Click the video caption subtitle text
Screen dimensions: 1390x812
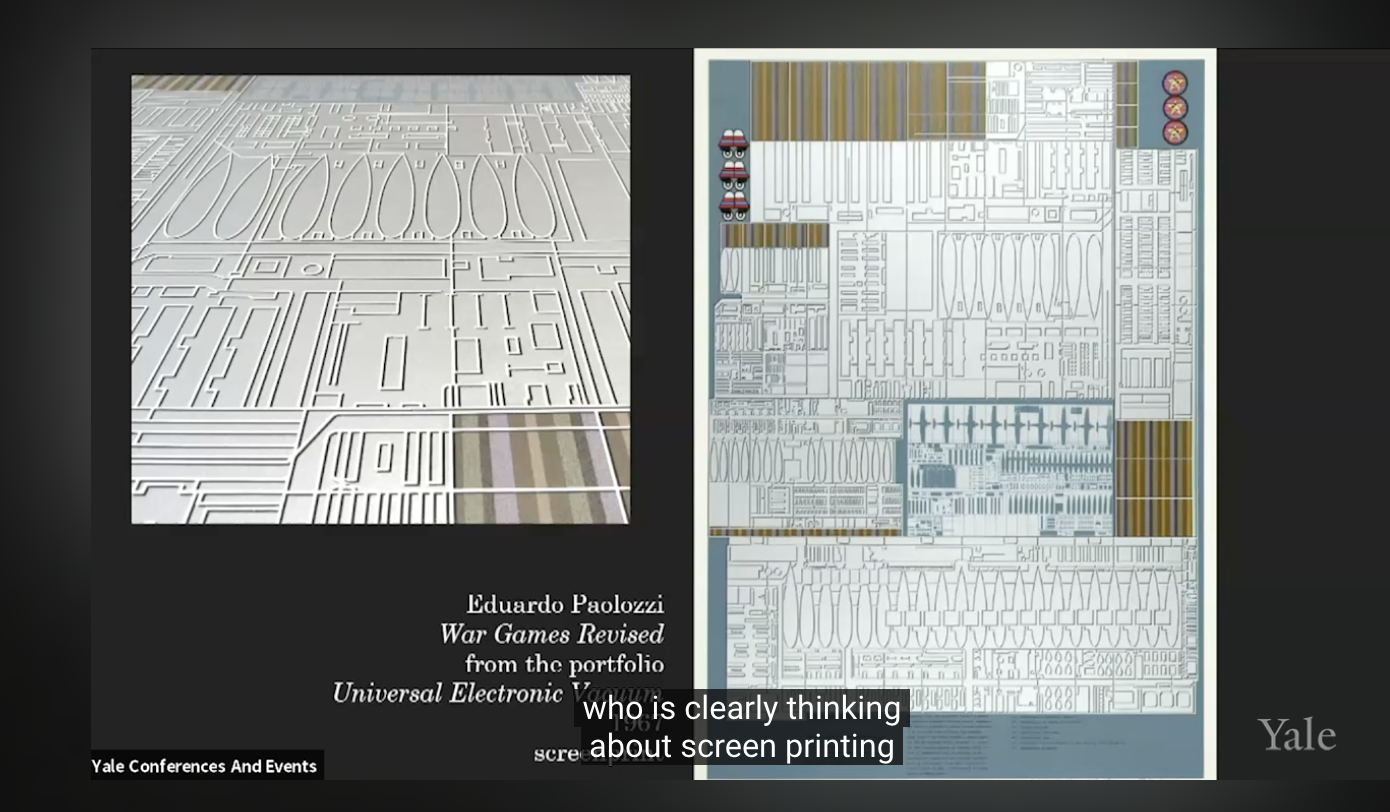click(x=741, y=727)
